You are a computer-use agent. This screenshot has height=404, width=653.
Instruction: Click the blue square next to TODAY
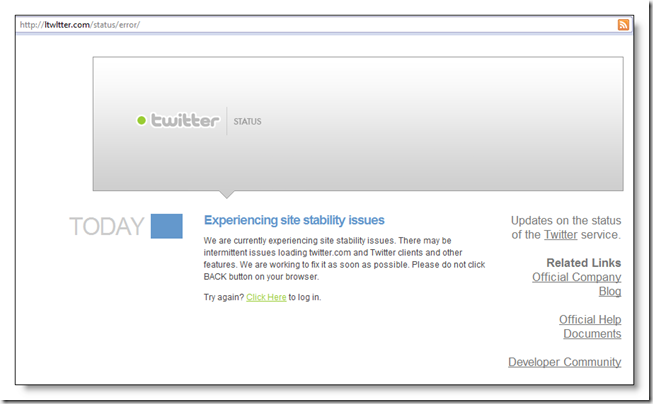167,226
